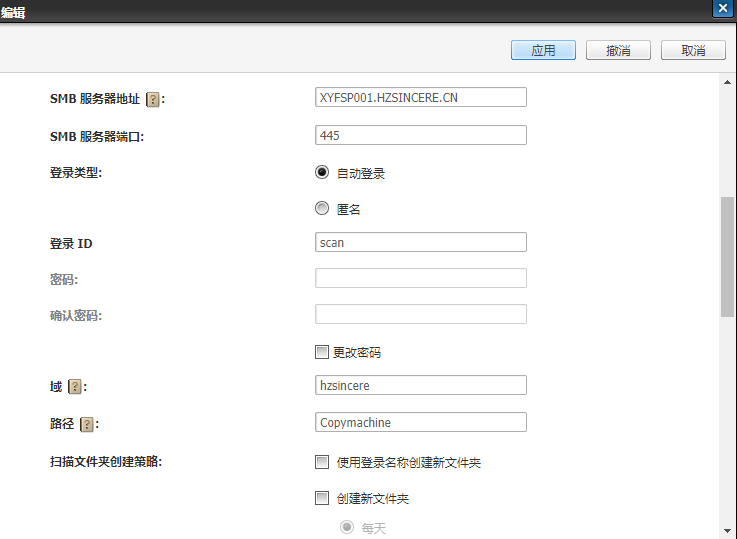Enable the 更改密码 checkbox
Viewport: 737px width, 539px height.
pos(322,352)
